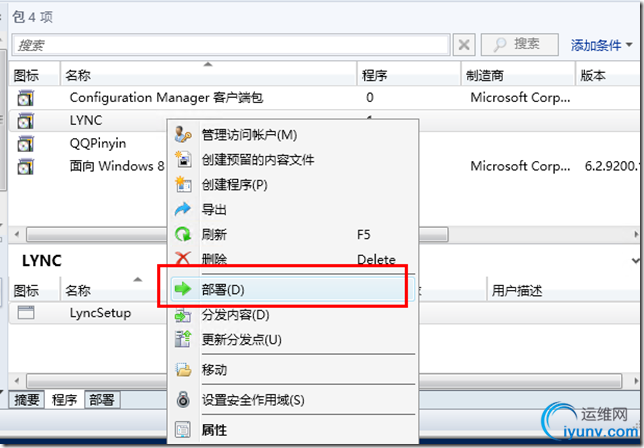Select the Configuration Manager 客户端包 row
The image size is (644, 448).
[x=324, y=98]
